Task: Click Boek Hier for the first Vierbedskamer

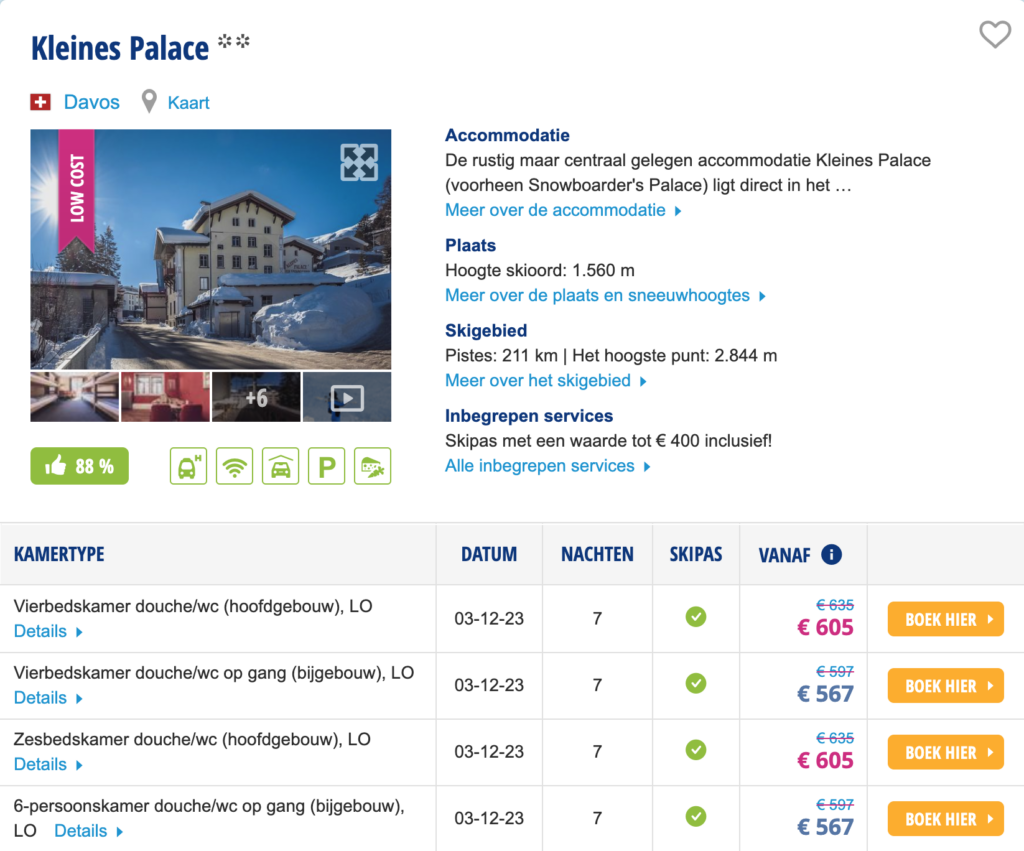Action: pyautogui.click(x=945, y=619)
